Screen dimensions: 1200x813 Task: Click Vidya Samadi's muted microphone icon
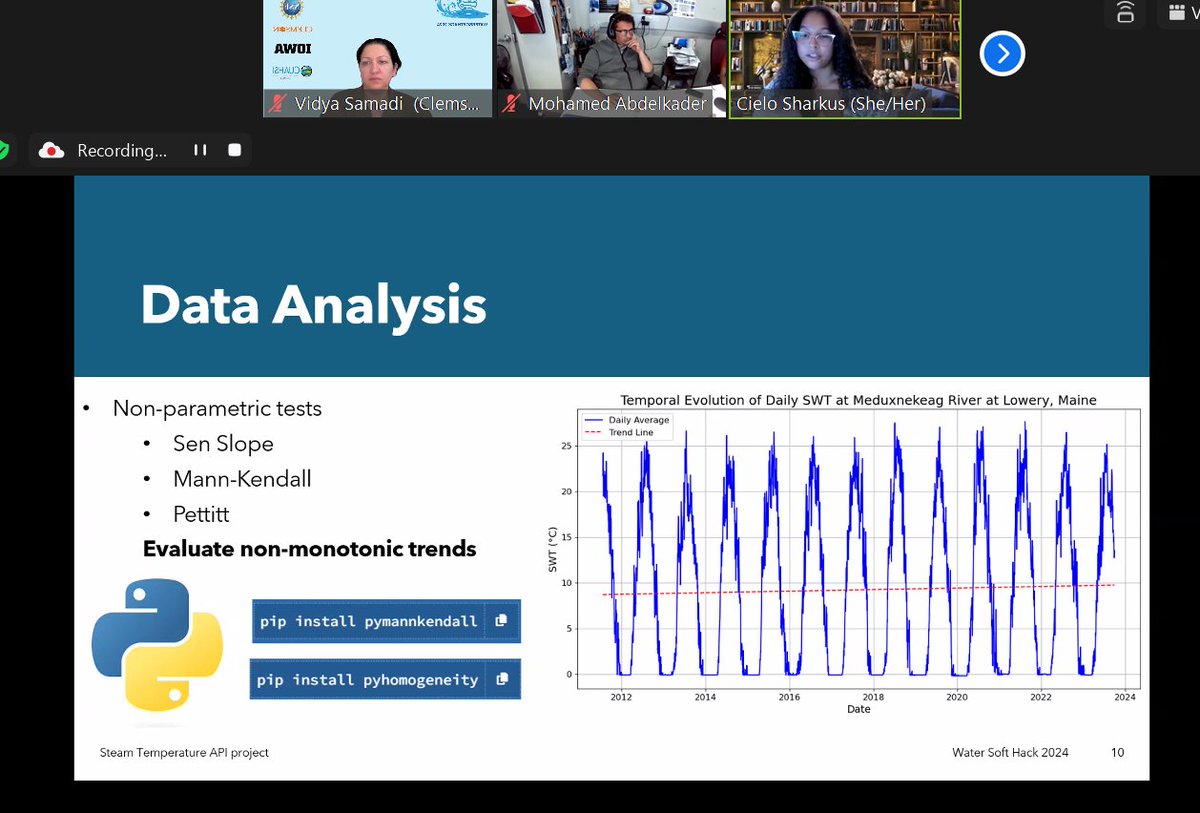tap(277, 104)
